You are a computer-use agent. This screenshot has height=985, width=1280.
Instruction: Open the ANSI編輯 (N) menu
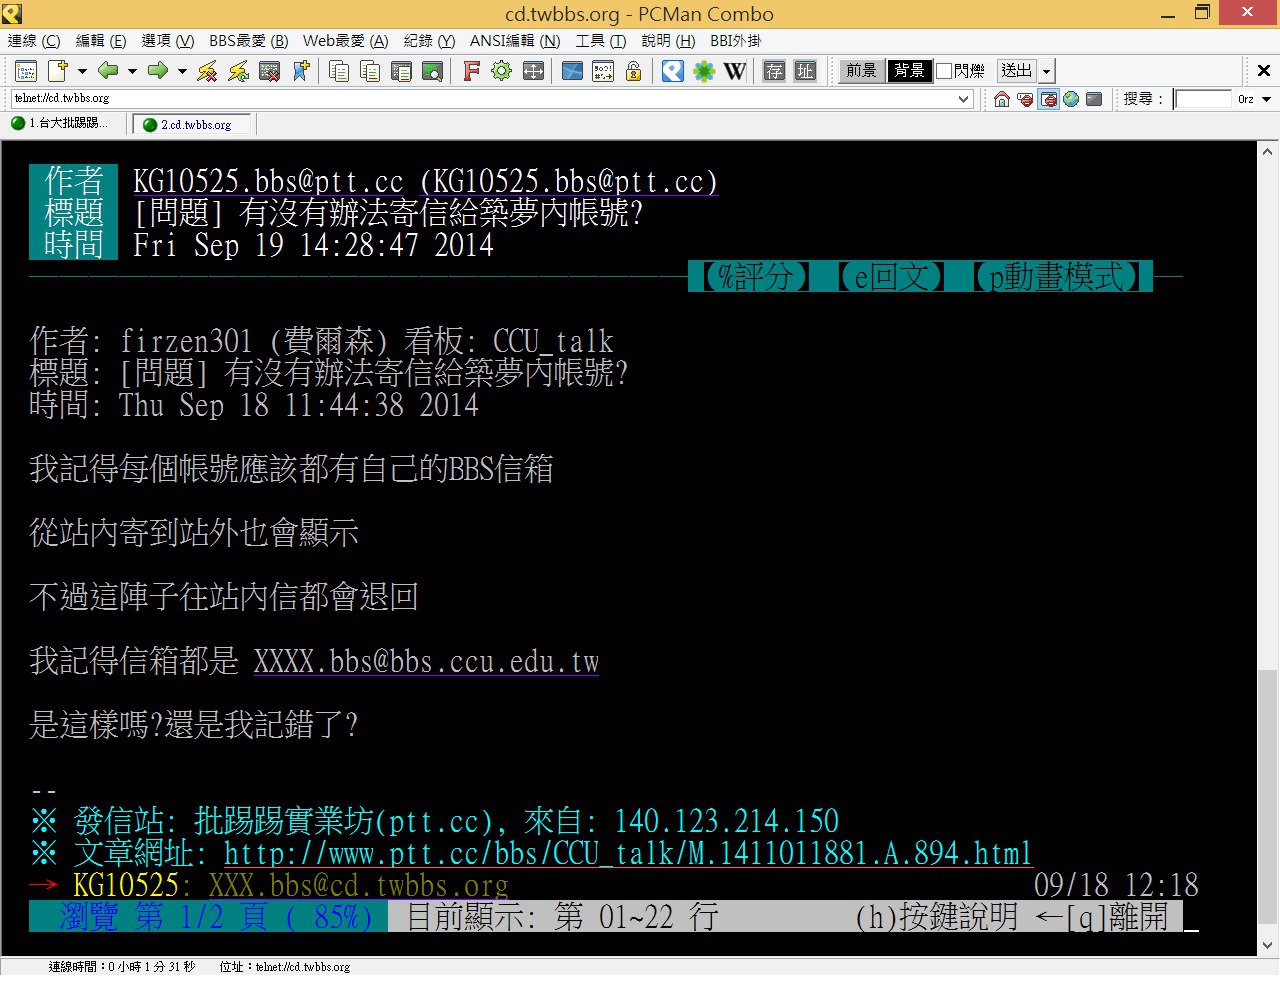(x=515, y=41)
